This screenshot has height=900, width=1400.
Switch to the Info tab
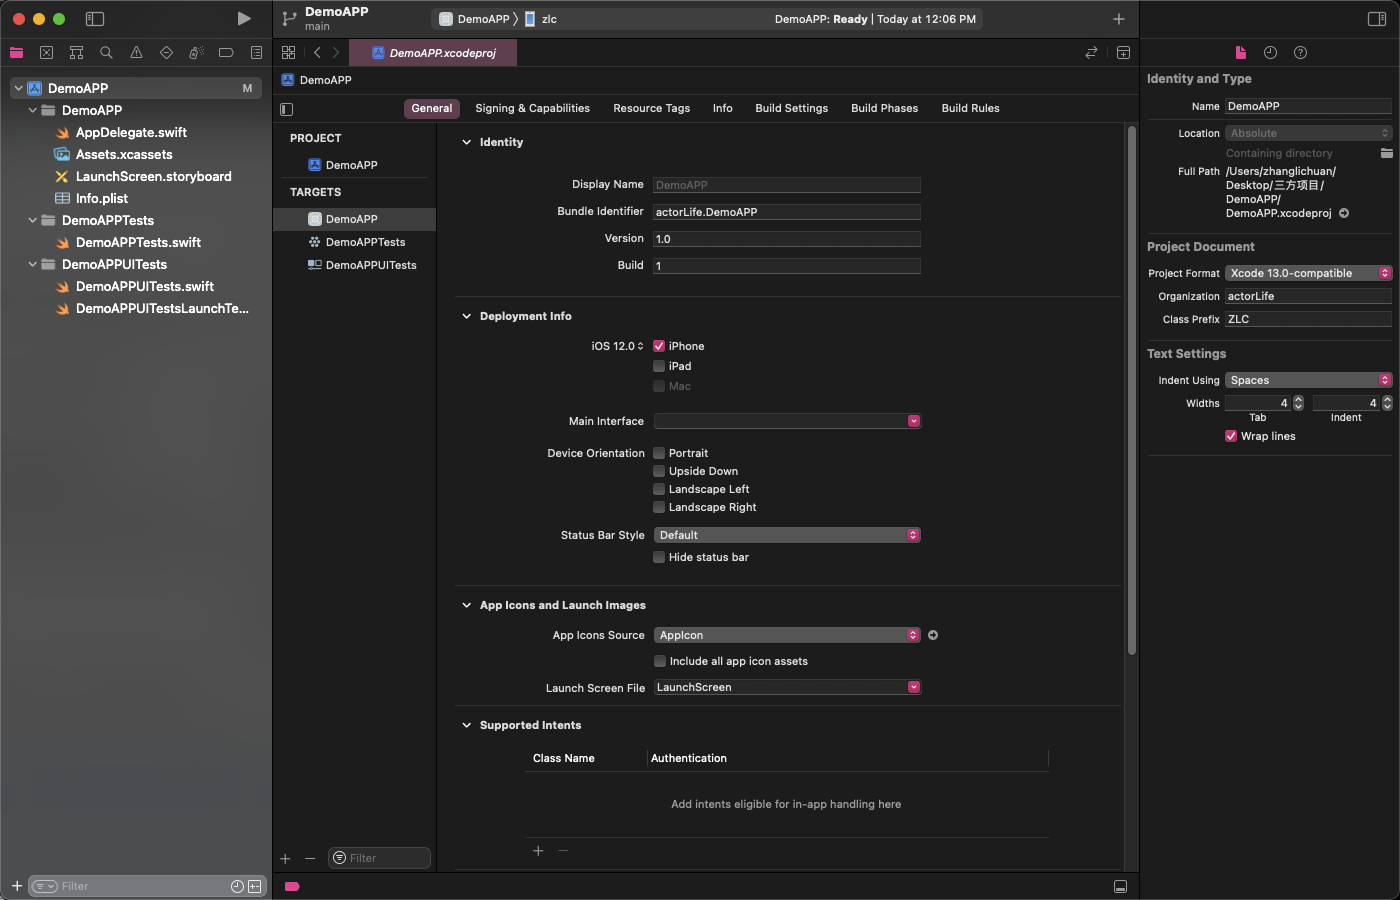pyautogui.click(x=722, y=108)
